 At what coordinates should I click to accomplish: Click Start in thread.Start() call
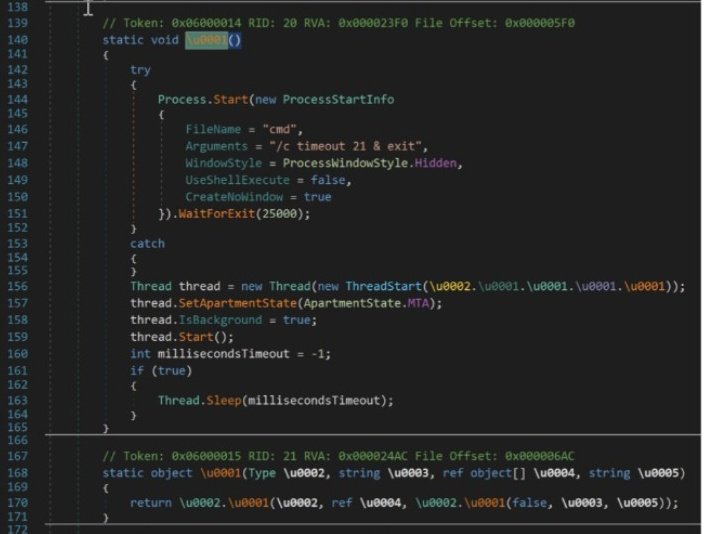click(x=196, y=337)
